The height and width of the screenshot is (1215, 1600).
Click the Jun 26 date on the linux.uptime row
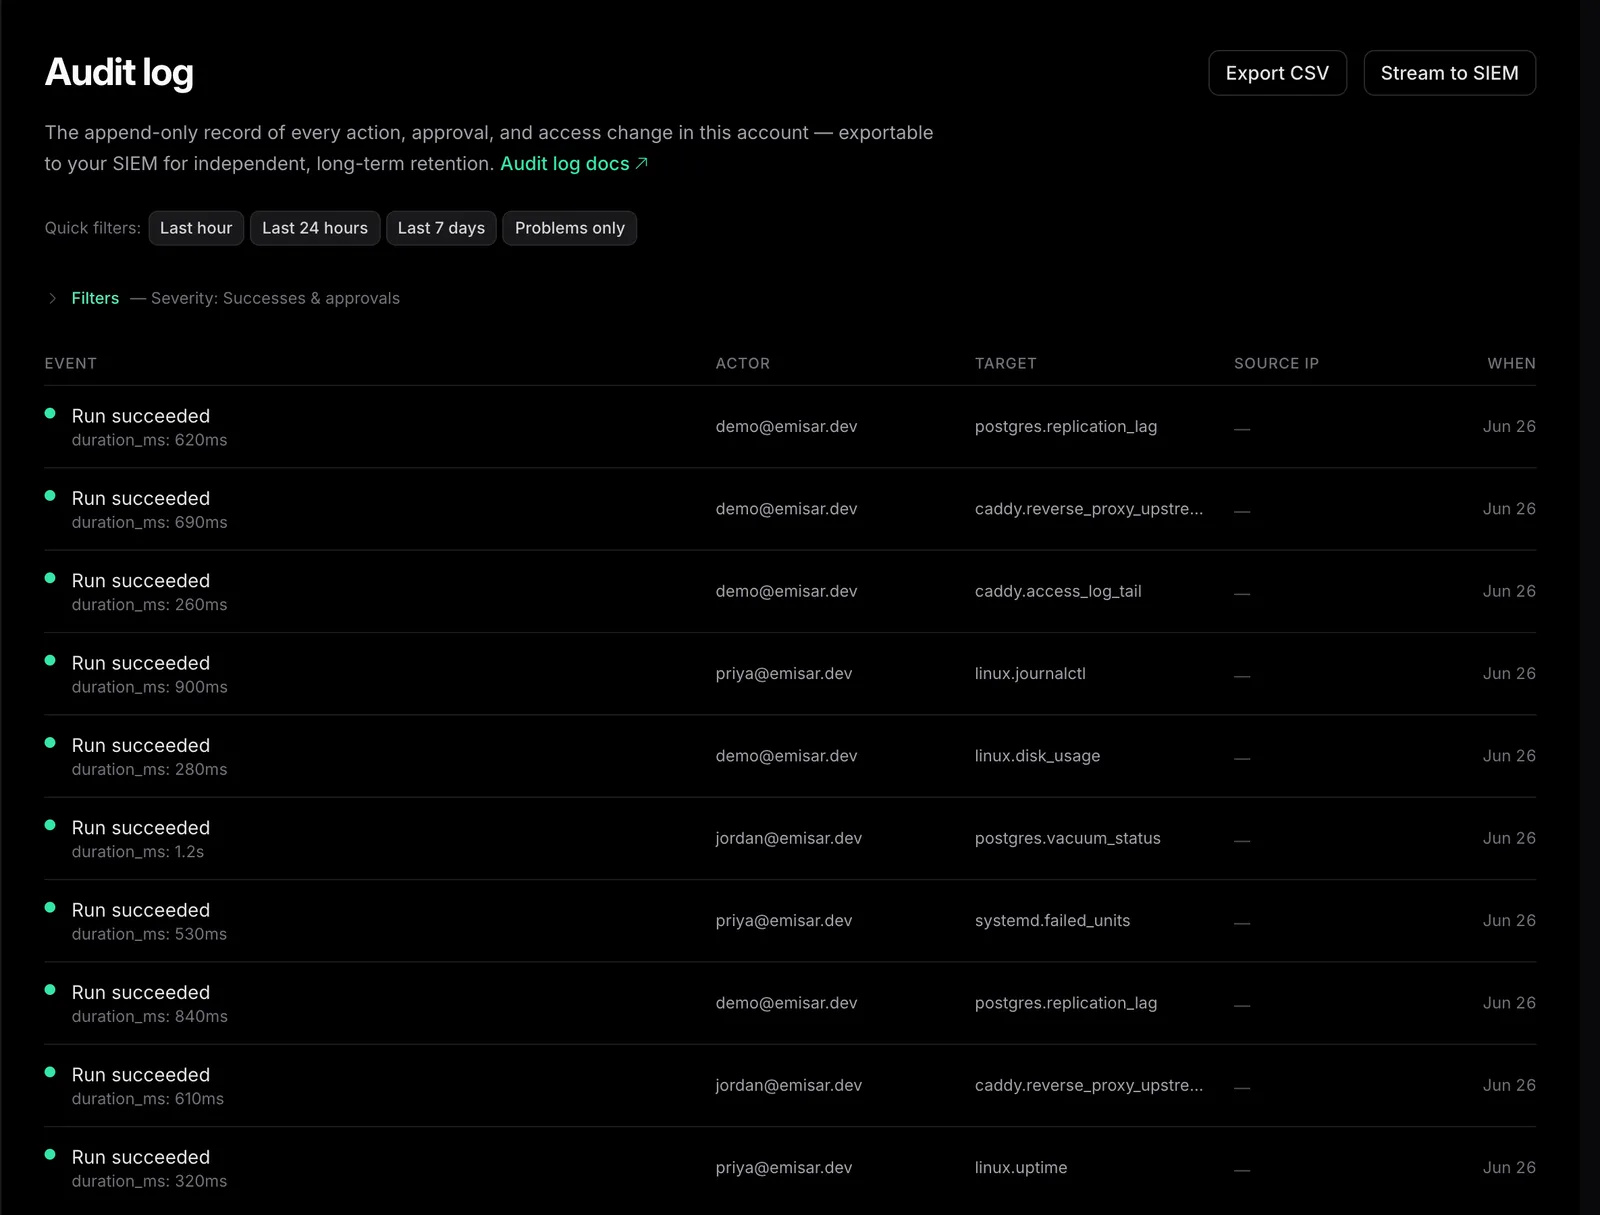click(x=1509, y=1168)
